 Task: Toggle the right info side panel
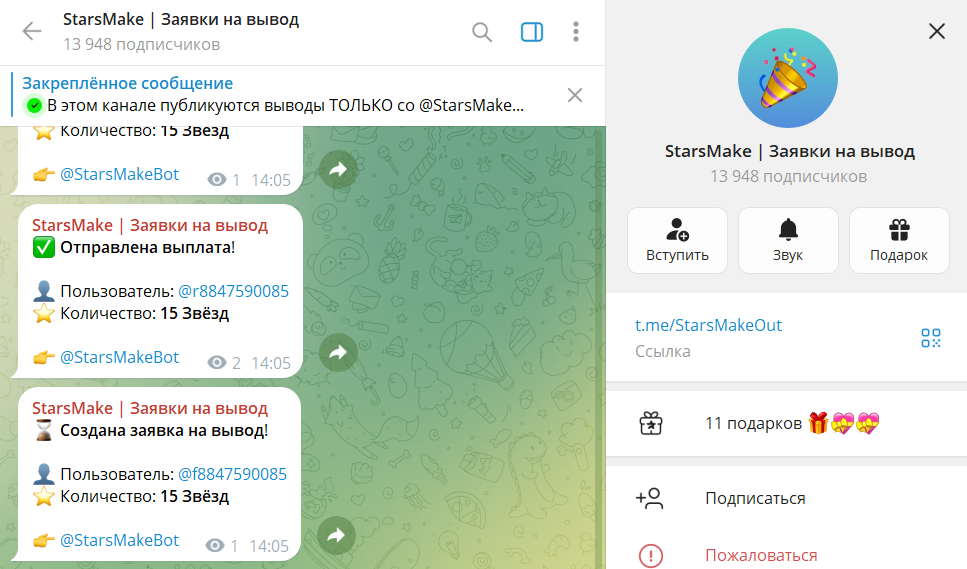532,31
